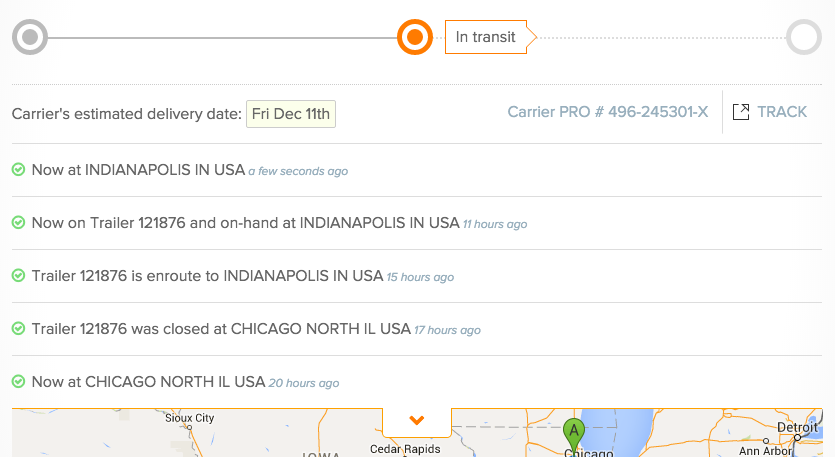835x457 pixels.
Task: Click the external-link icon beside TRACK
Action: click(741, 112)
